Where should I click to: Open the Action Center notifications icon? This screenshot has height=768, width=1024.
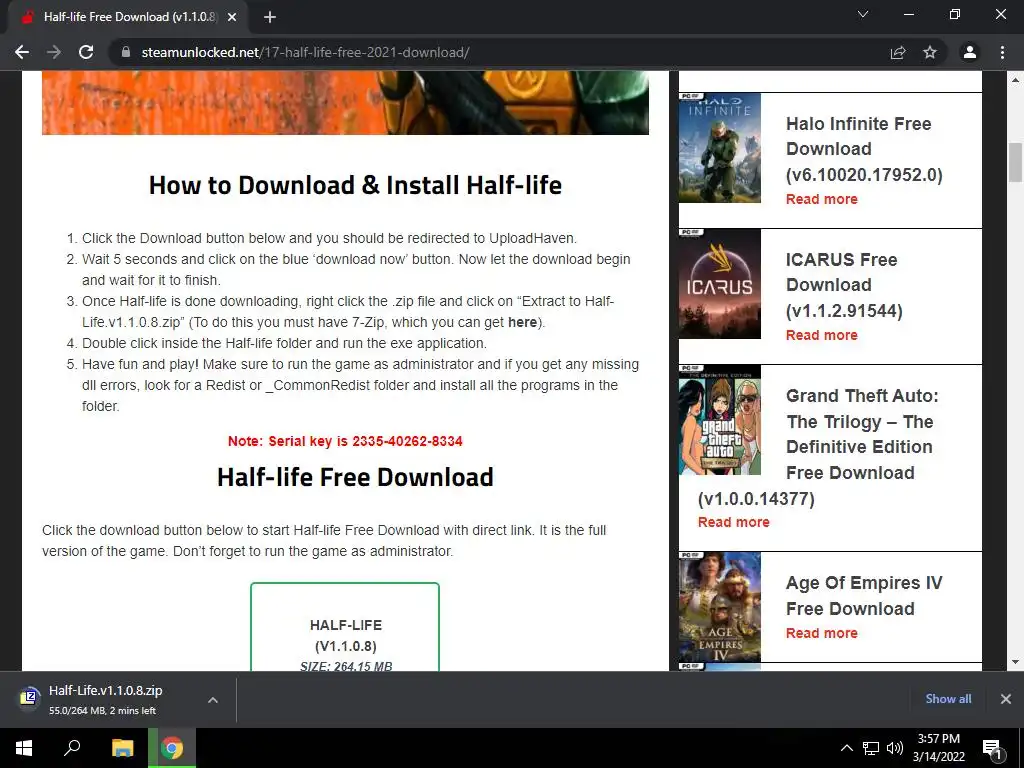(992, 748)
